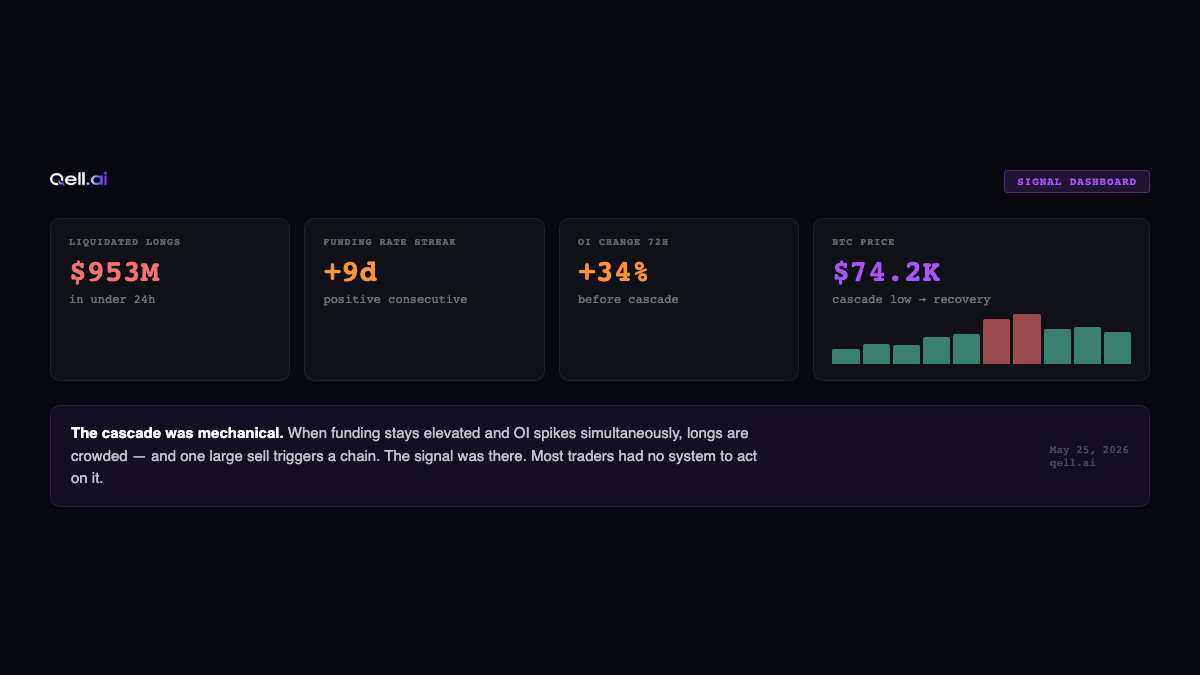Select the Liquidated Longs card
Image resolution: width=1200 pixels, height=675 pixels.
[x=170, y=299]
